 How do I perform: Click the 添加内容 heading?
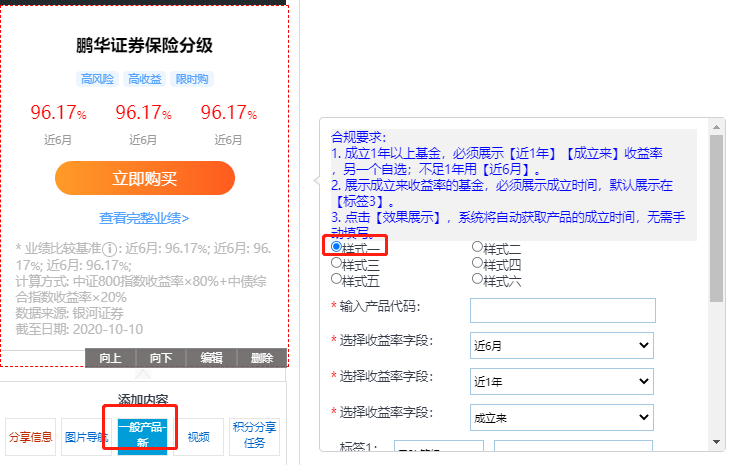pos(143,400)
